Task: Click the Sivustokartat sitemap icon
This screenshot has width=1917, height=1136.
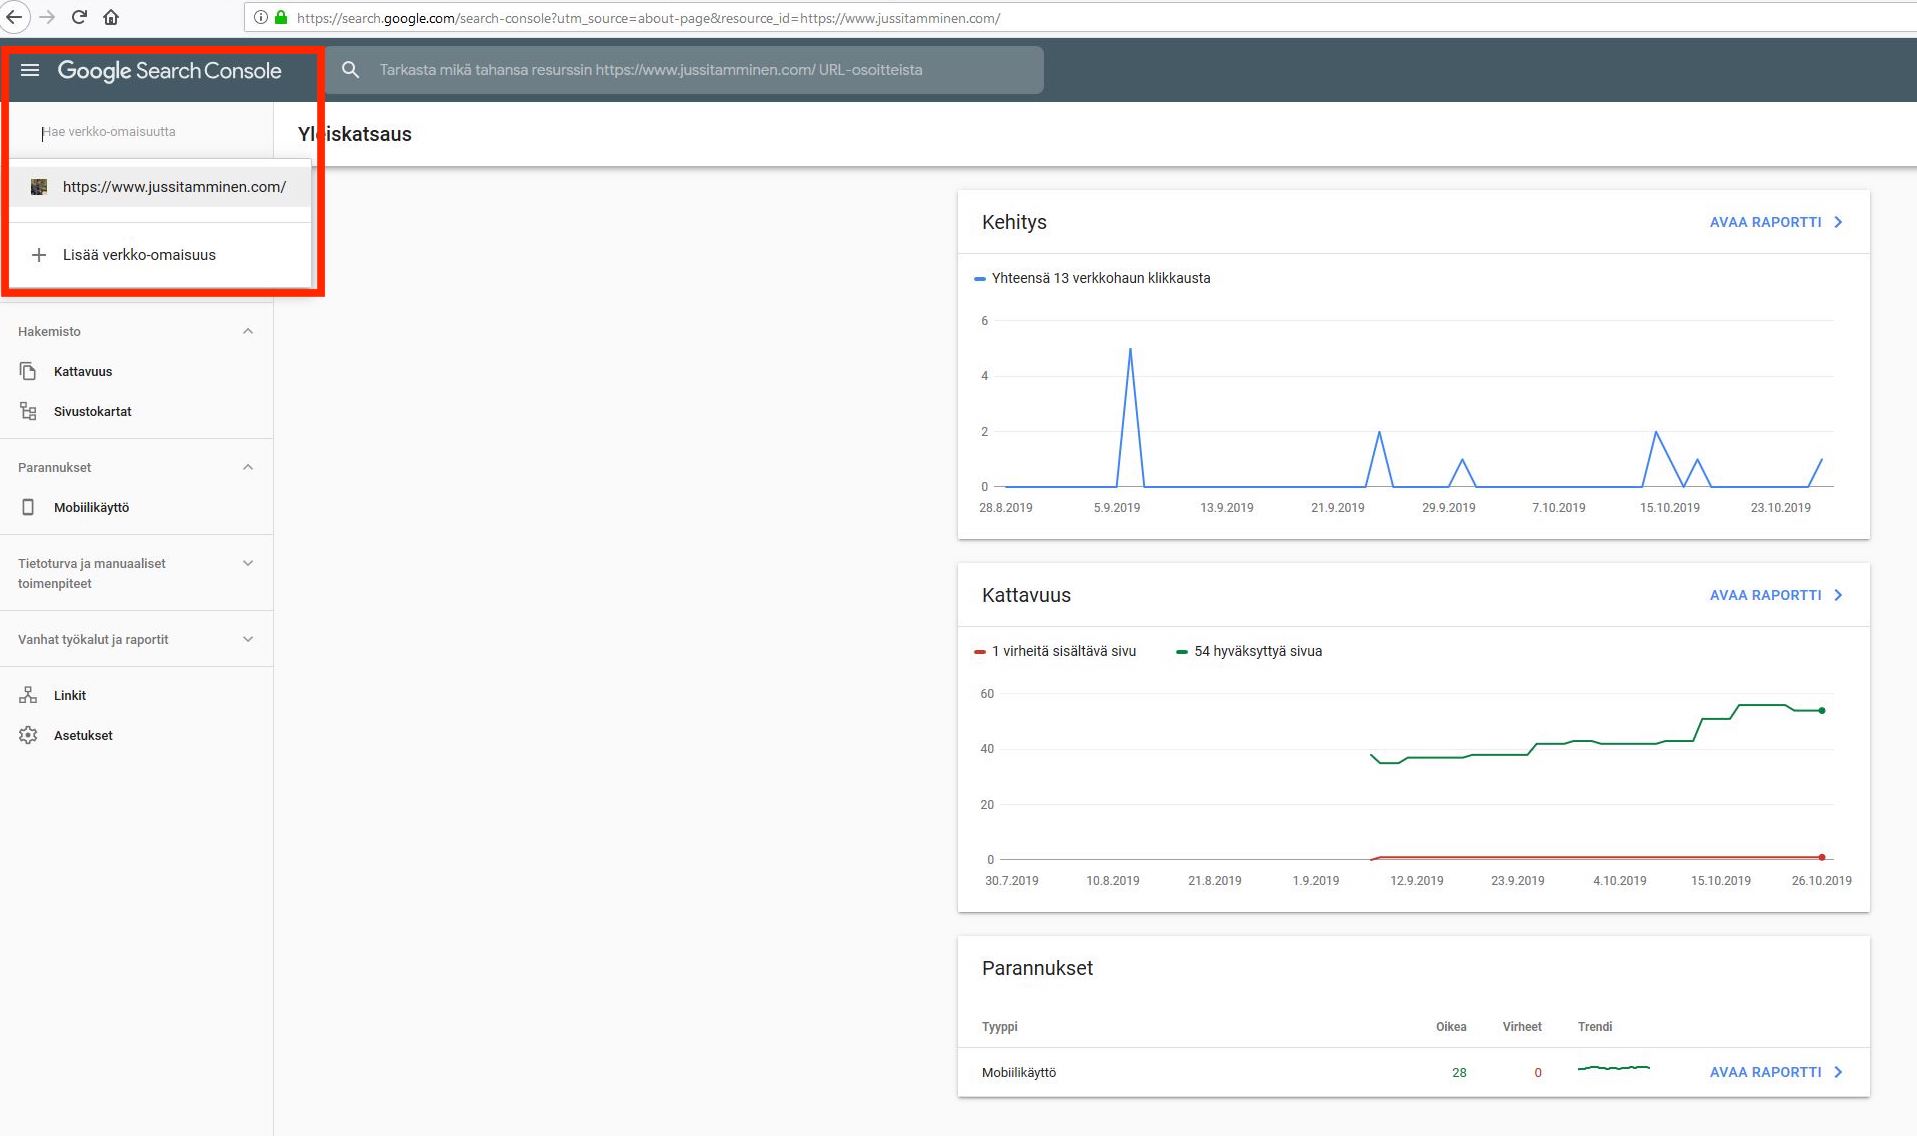Action: click(28, 411)
